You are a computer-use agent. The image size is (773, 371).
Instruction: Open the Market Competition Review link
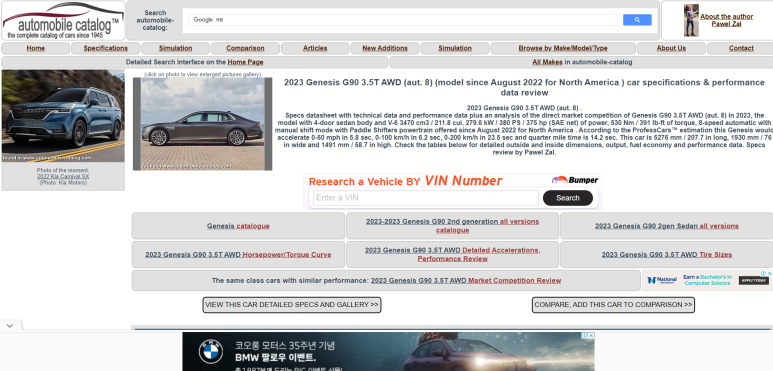[466, 280]
